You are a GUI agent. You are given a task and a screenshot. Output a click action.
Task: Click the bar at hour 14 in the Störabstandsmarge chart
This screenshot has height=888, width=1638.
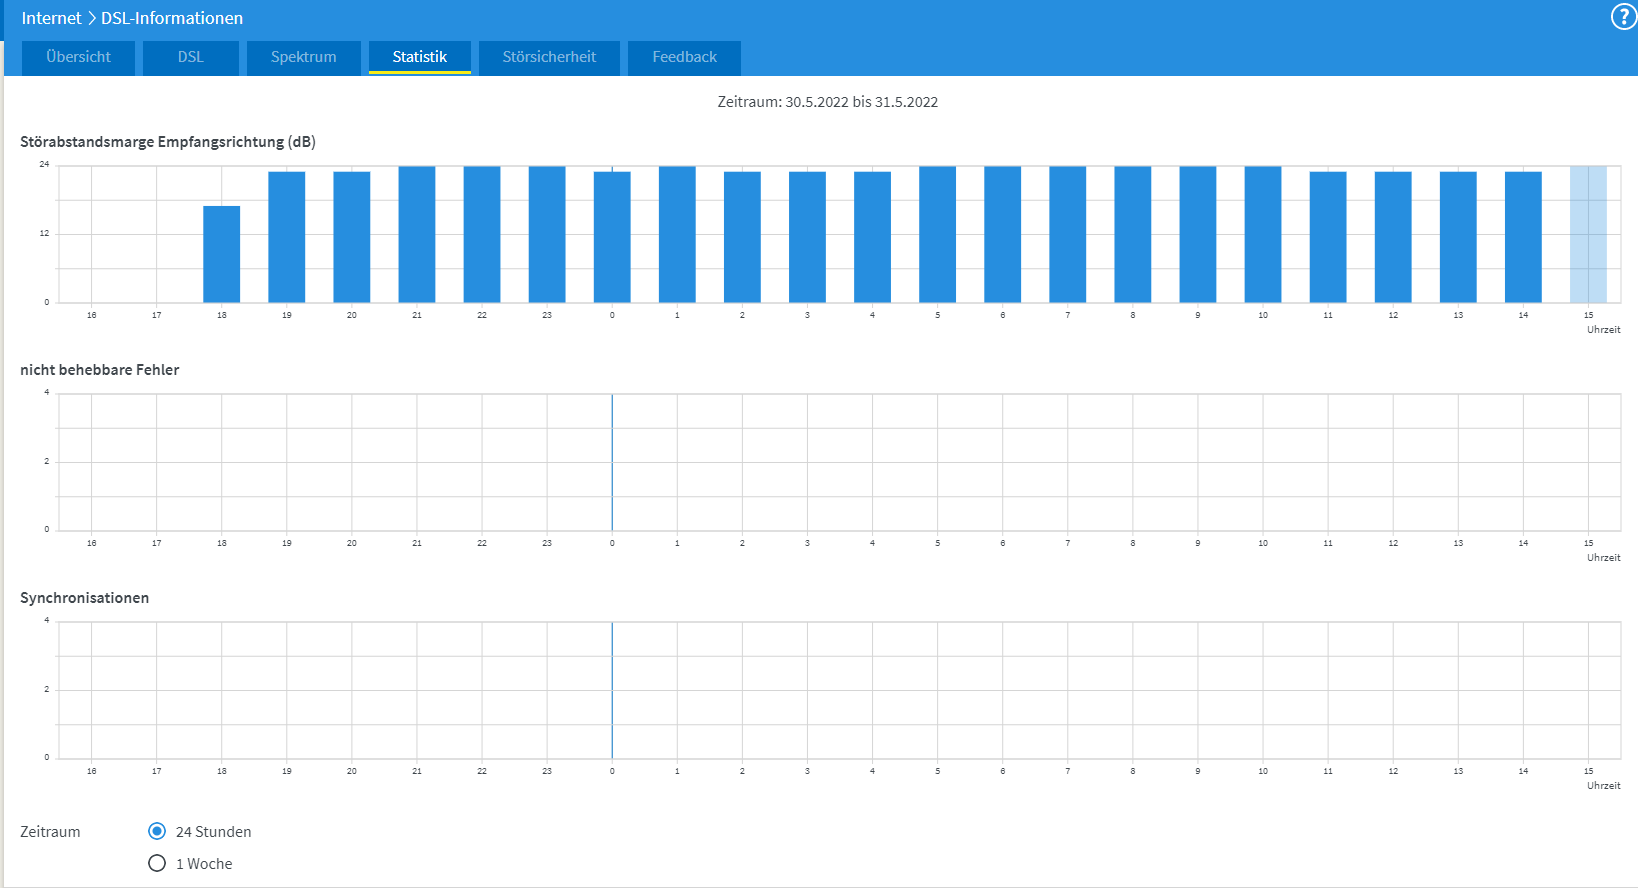pos(1523,237)
